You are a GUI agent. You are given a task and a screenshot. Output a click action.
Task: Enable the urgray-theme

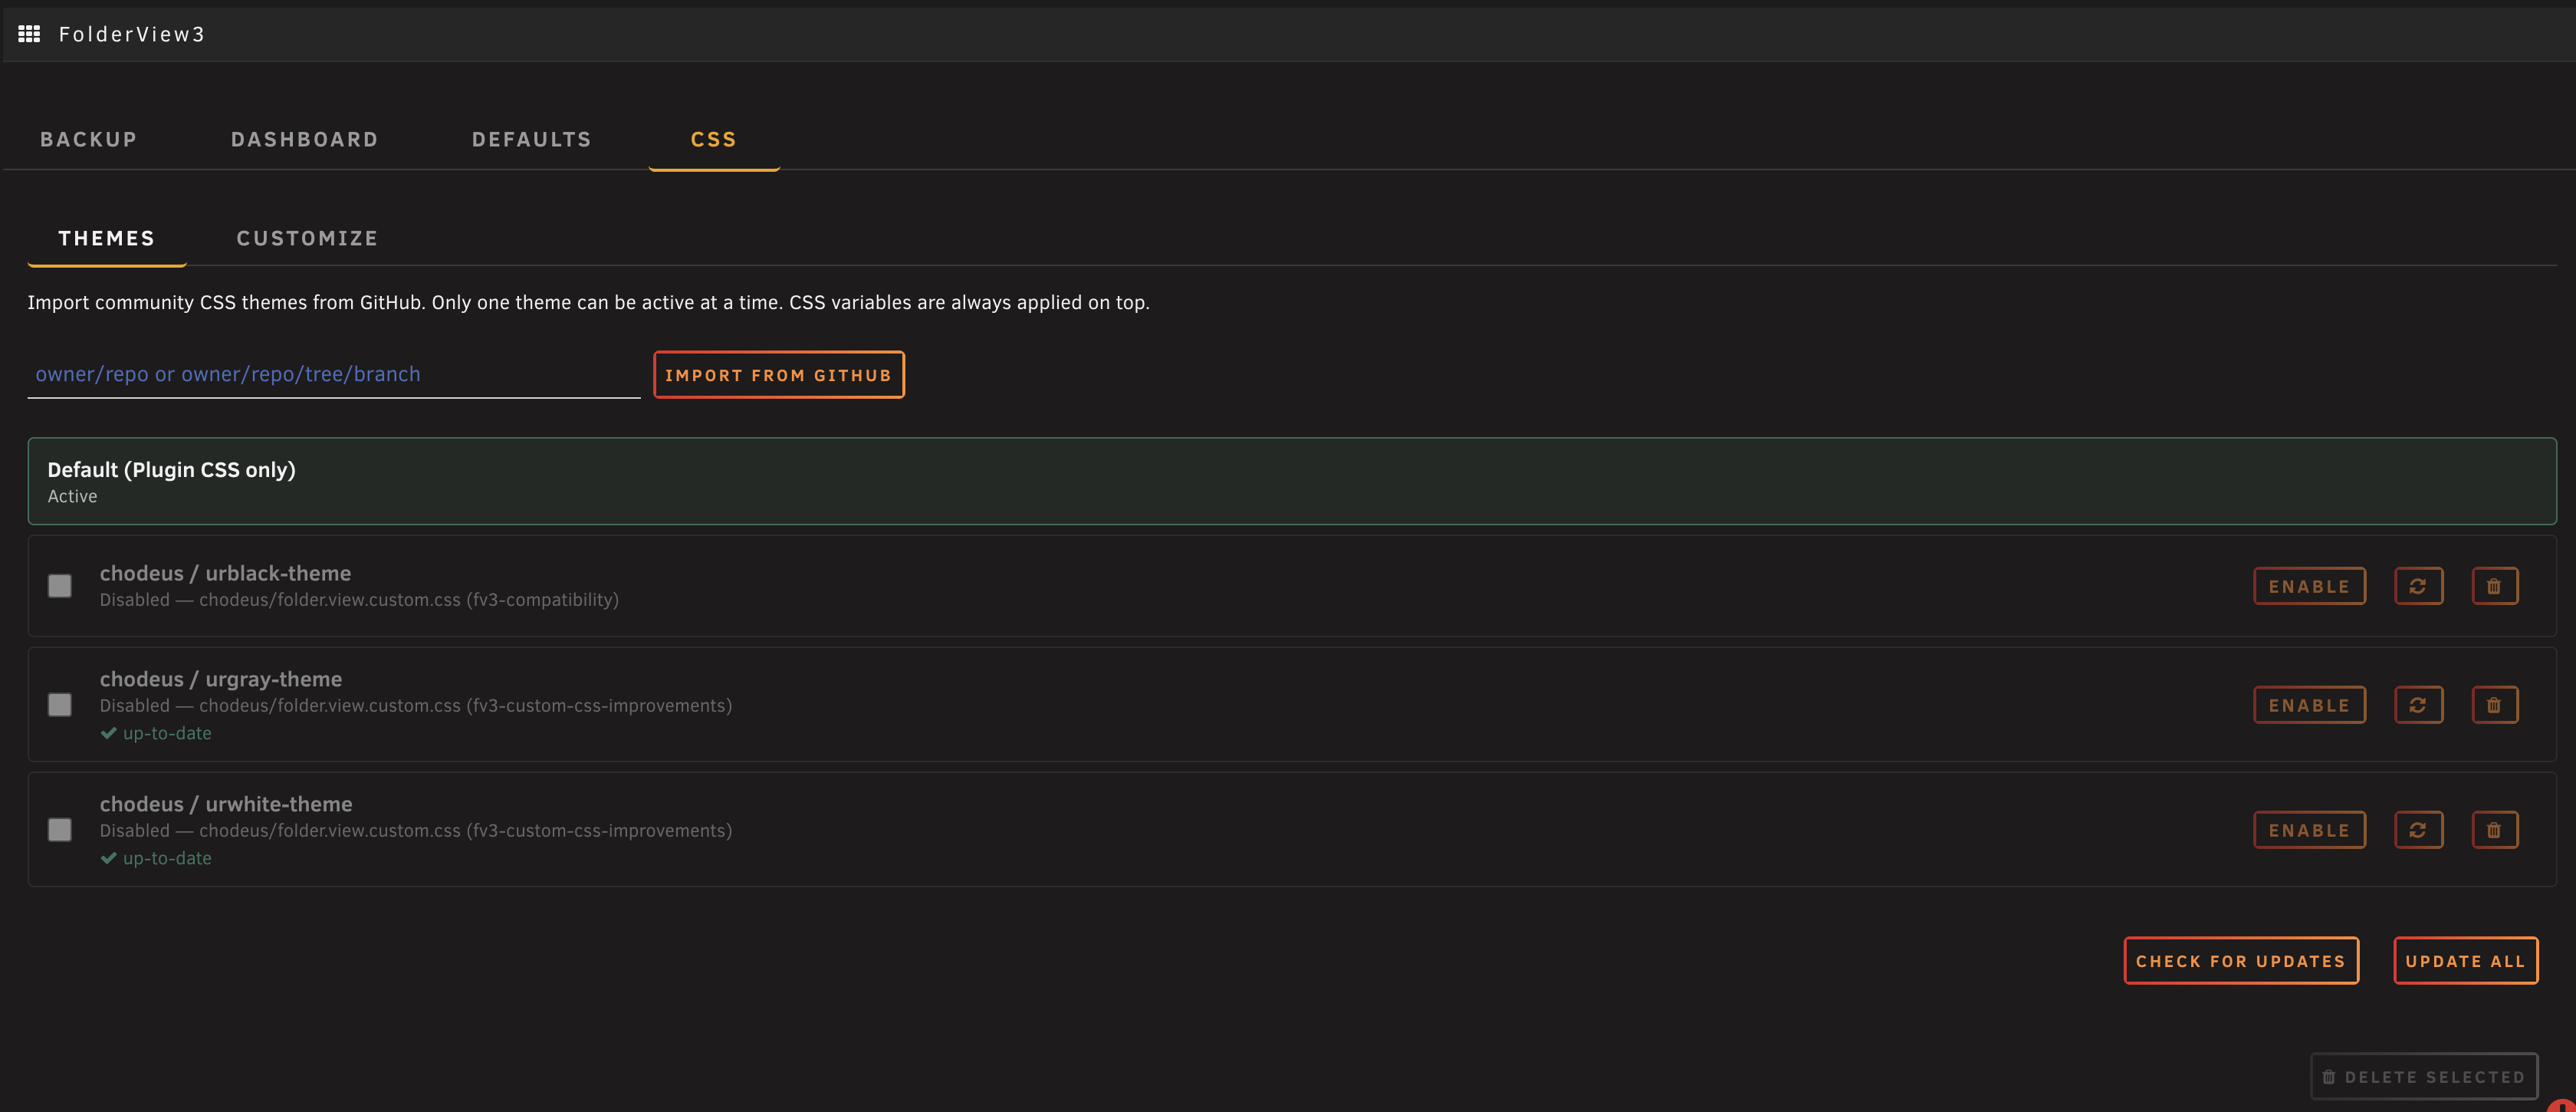click(x=2309, y=705)
